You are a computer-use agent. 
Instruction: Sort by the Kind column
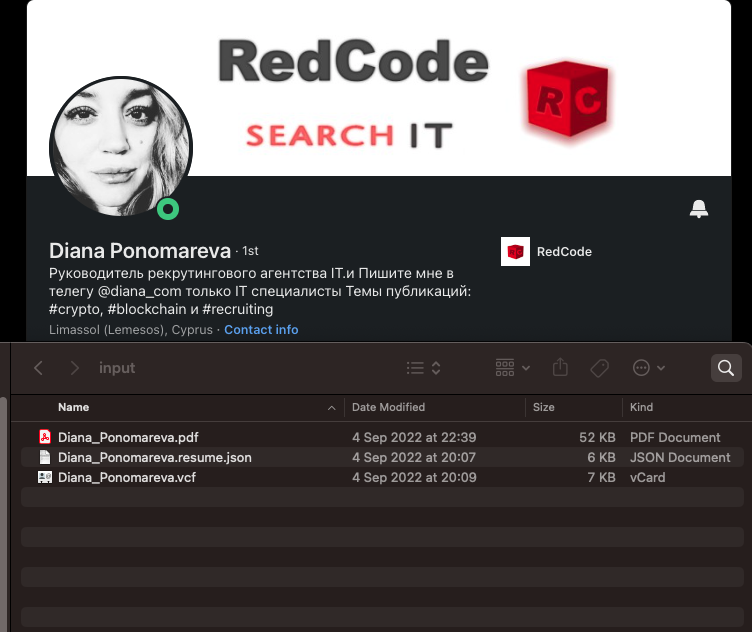click(641, 407)
